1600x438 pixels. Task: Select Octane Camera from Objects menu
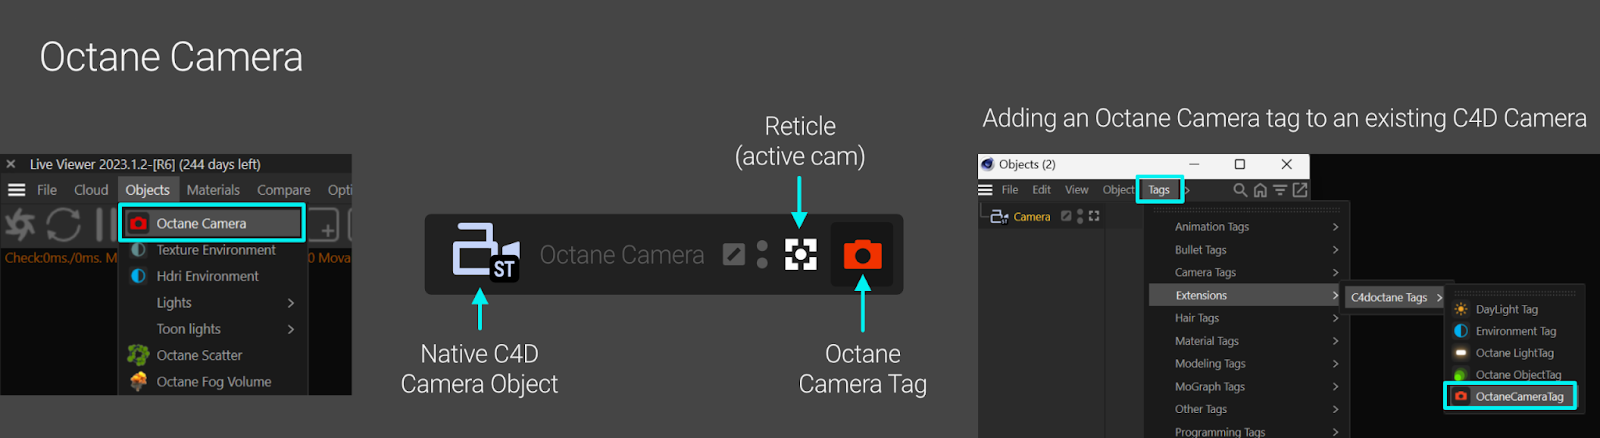point(212,223)
